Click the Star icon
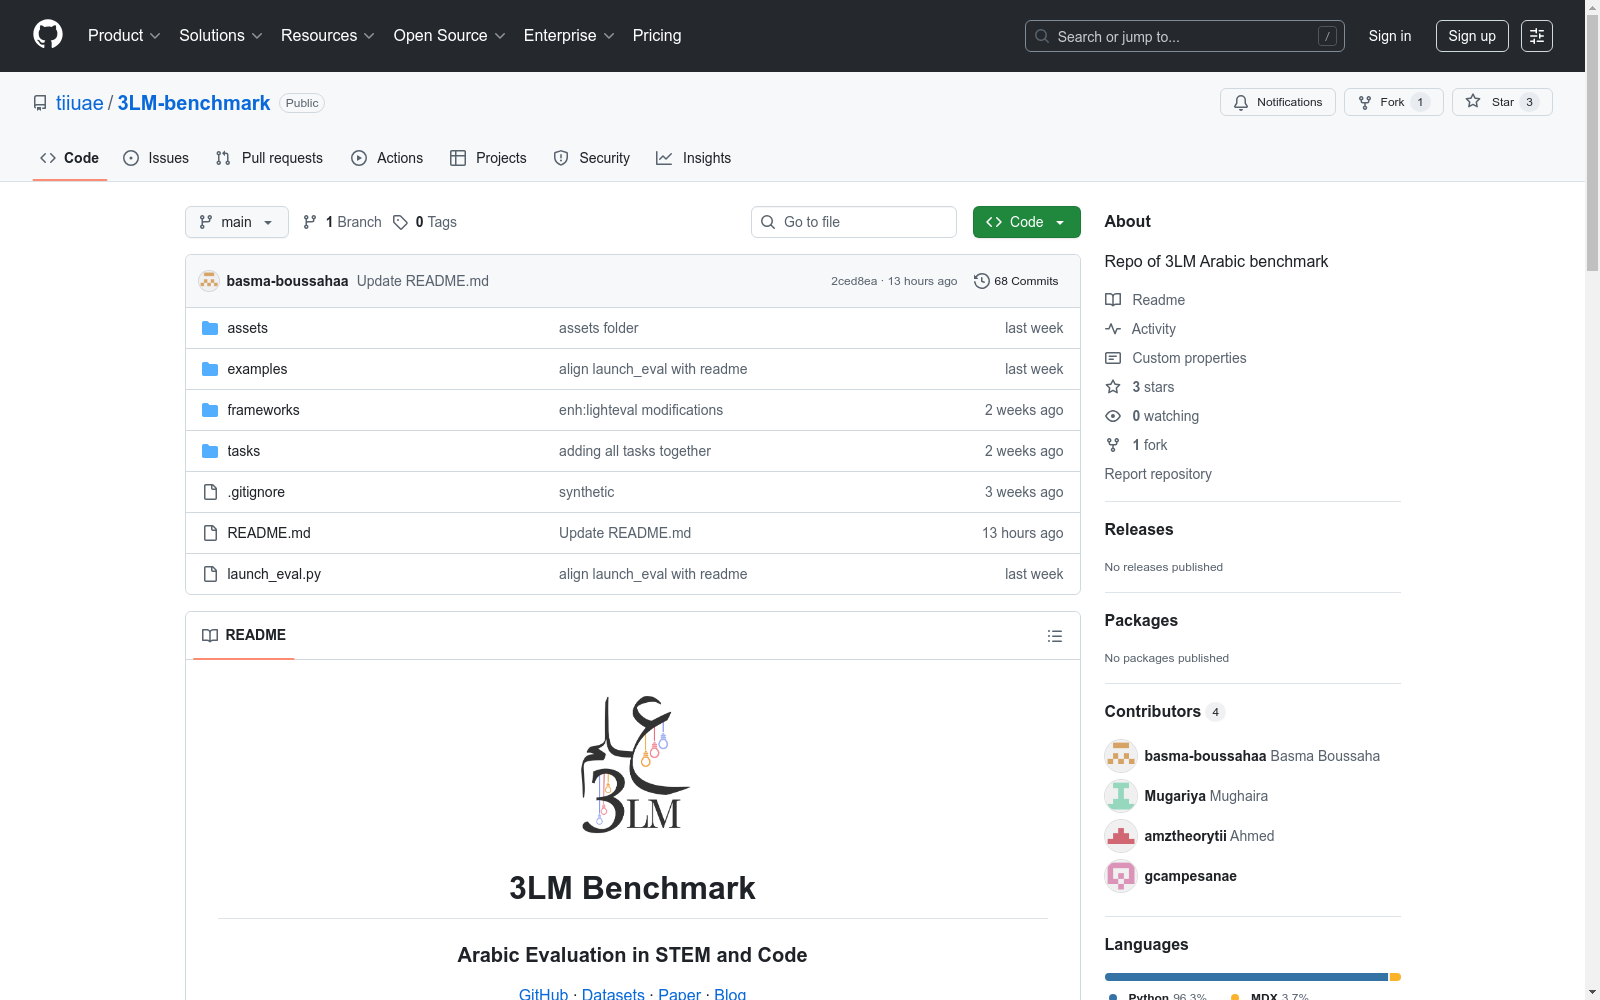The height and width of the screenshot is (1000, 1600). click(x=1473, y=101)
